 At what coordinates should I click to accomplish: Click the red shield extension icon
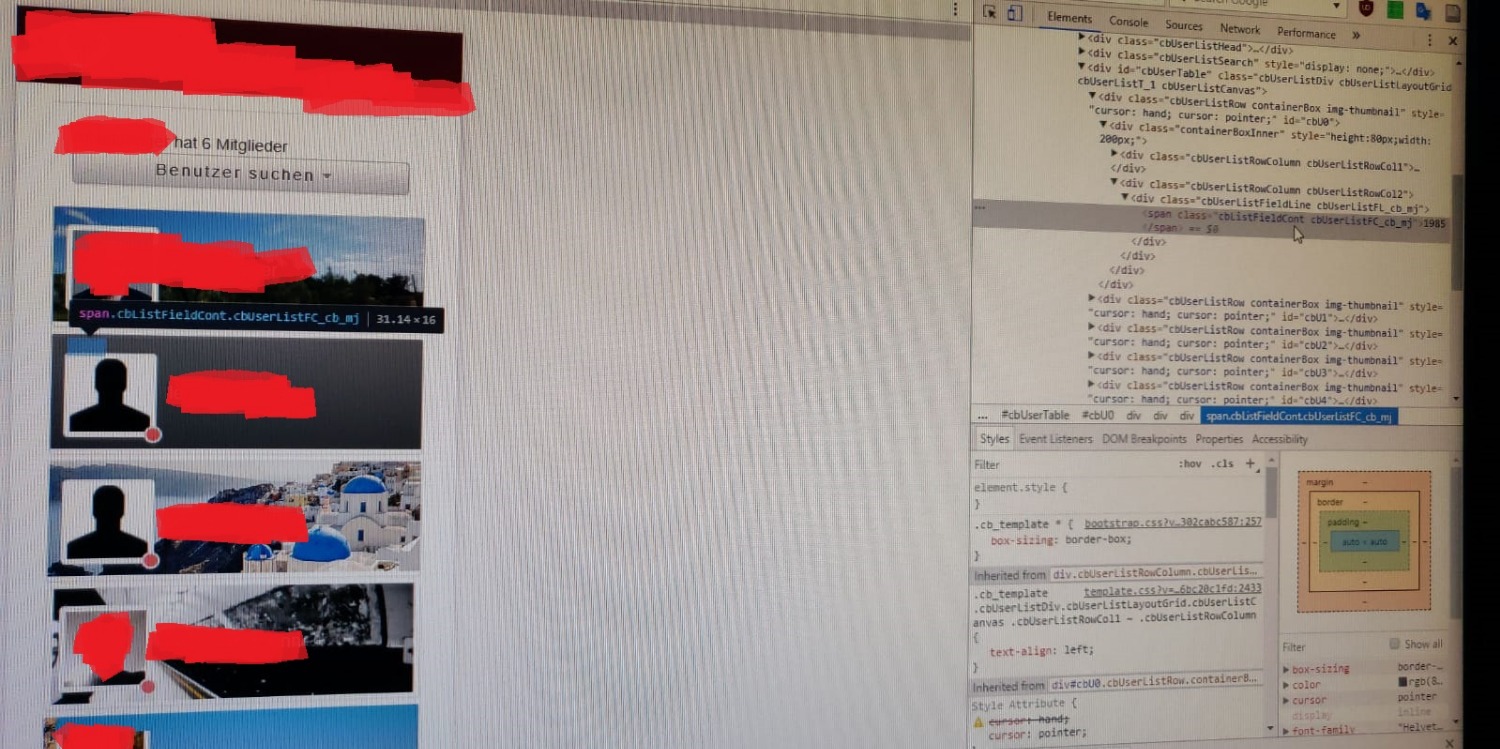[x=1366, y=8]
